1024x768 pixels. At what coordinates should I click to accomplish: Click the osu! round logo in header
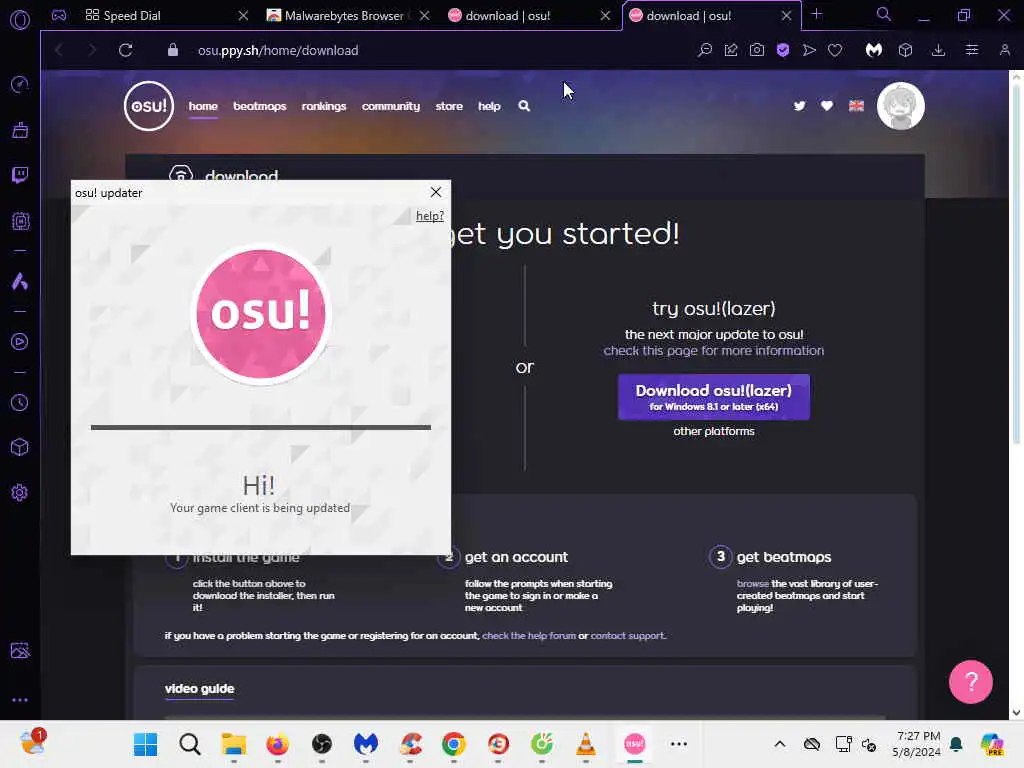[149, 106]
